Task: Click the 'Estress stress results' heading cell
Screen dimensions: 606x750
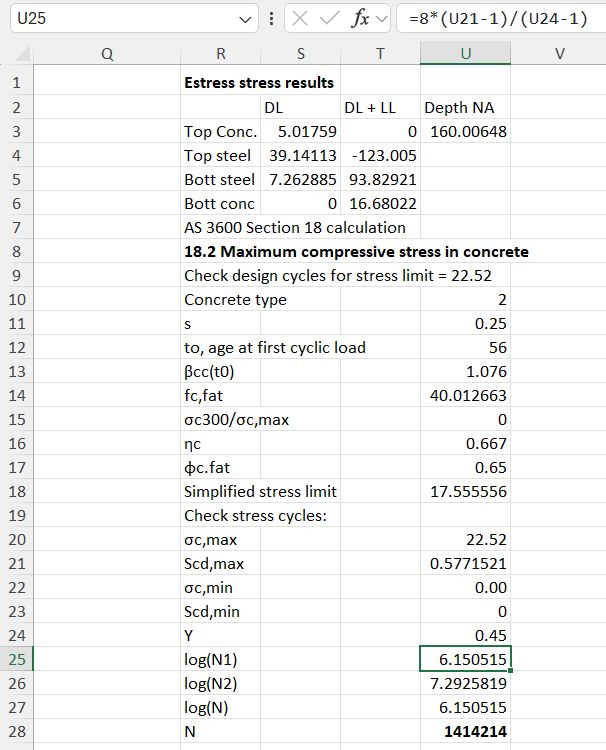Action: 259,83
